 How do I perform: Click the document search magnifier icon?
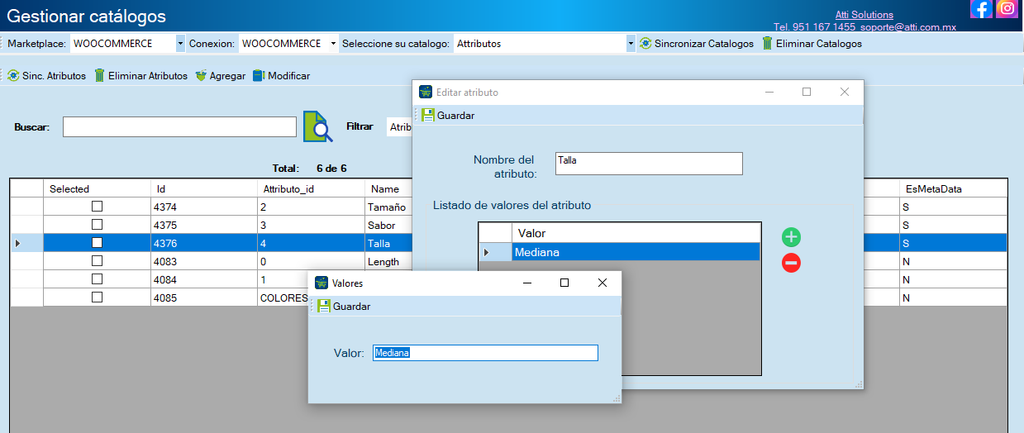(x=318, y=127)
